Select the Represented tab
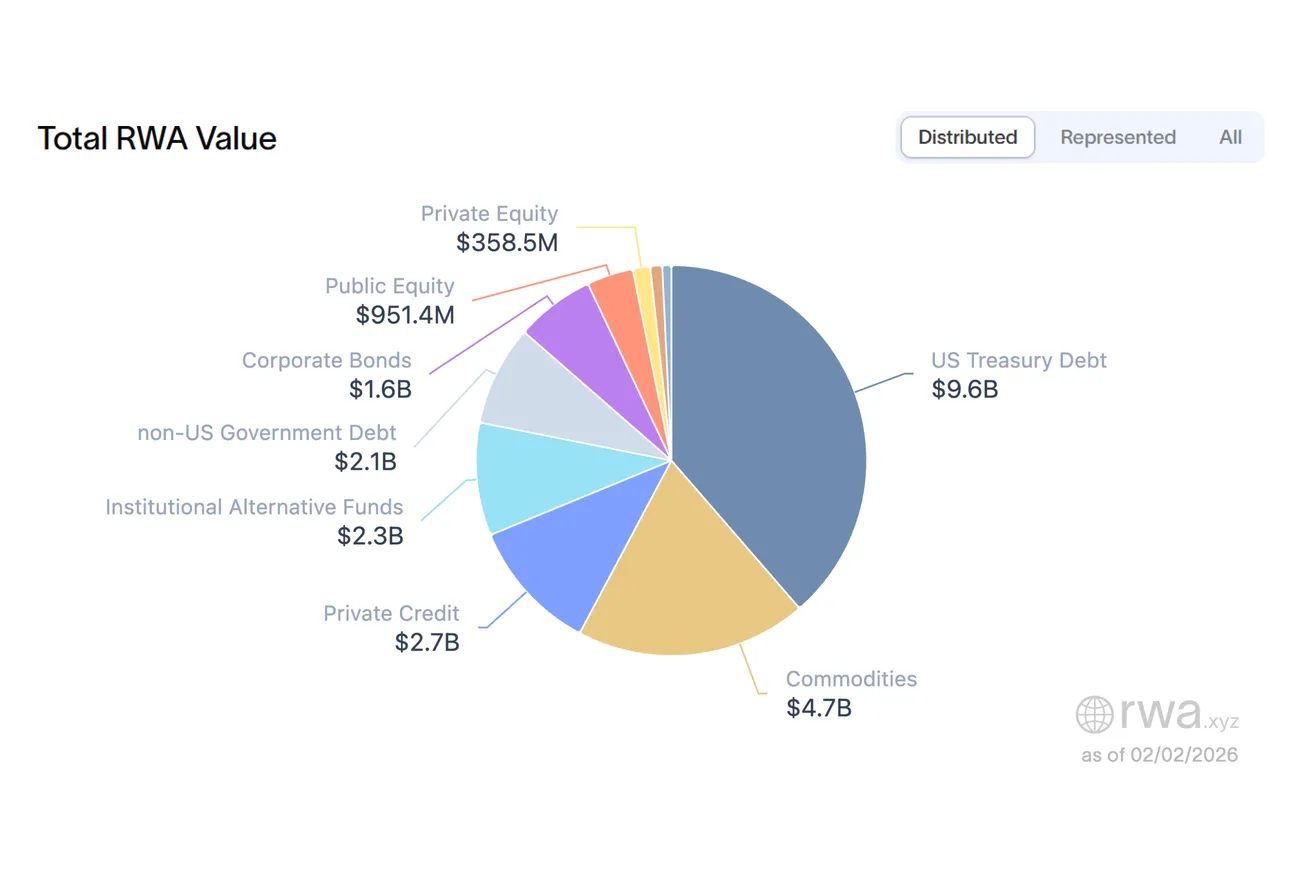The image size is (1304, 869). [x=1118, y=137]
